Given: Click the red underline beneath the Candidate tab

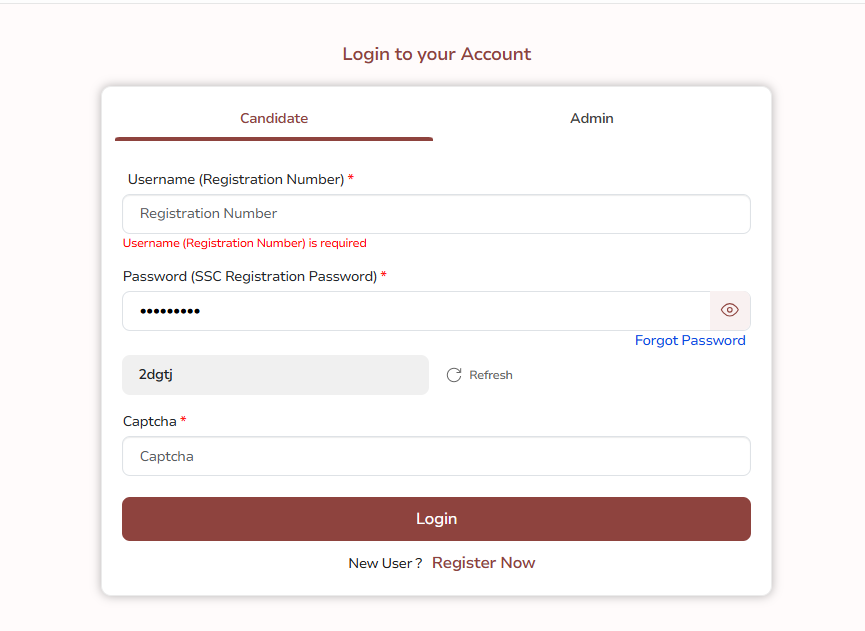Looking at the screenshot, I should 274,139.
